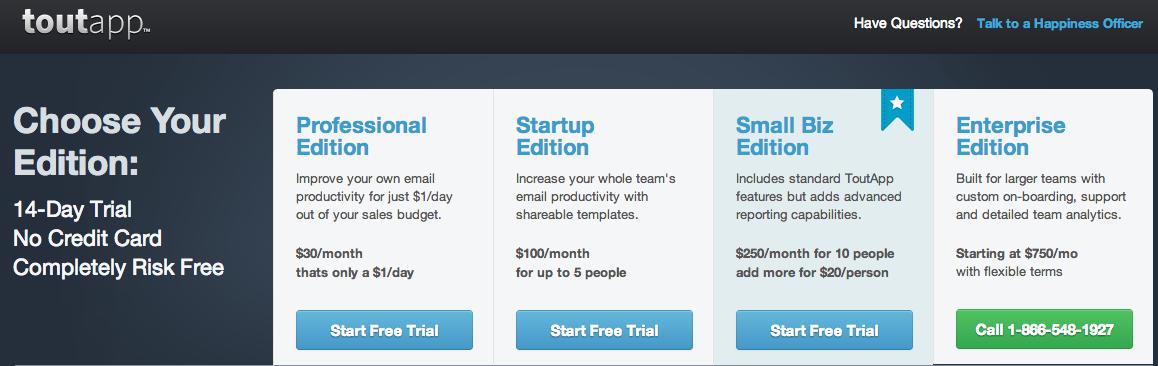Viewport: 1158px width, 366px height.
Task: Click the $250/month for 10 people text
Action: pyautogui.click(x=815, y=254)
